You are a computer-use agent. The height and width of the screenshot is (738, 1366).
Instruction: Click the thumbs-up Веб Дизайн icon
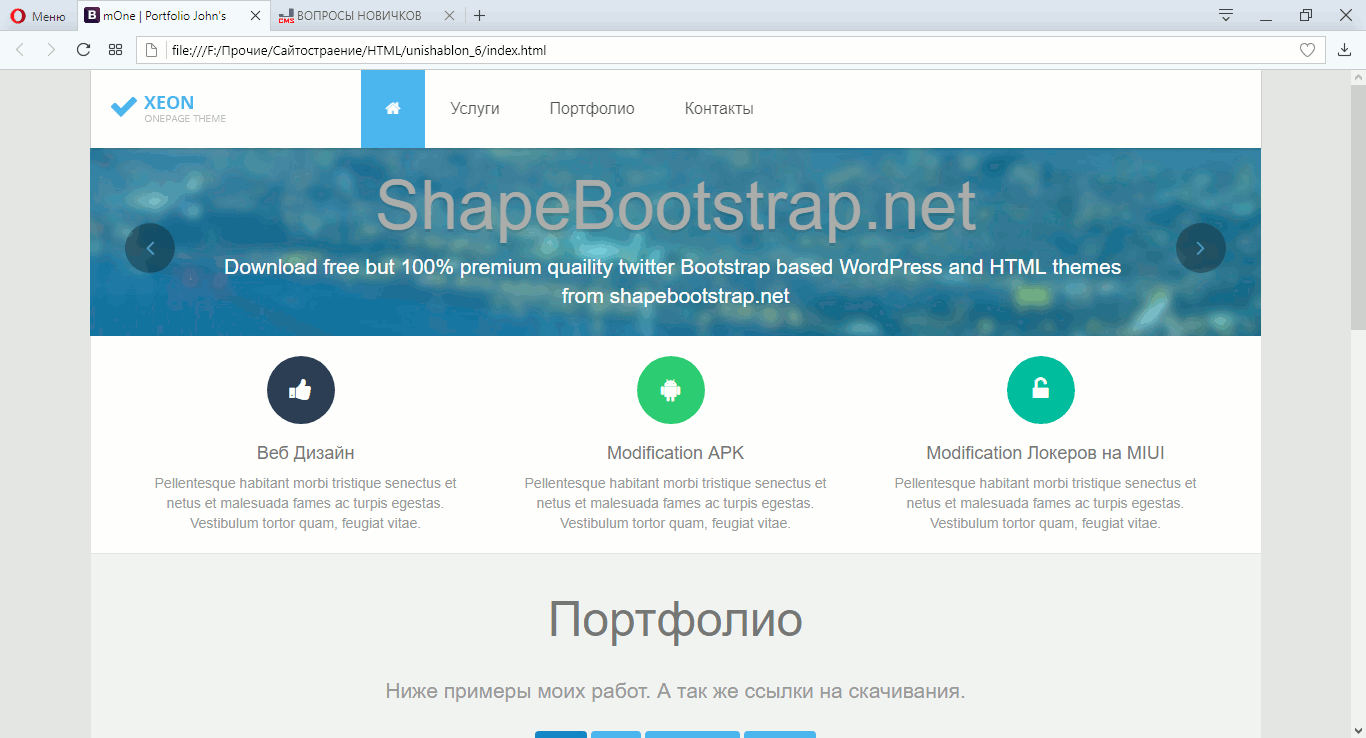click(301, 390)
